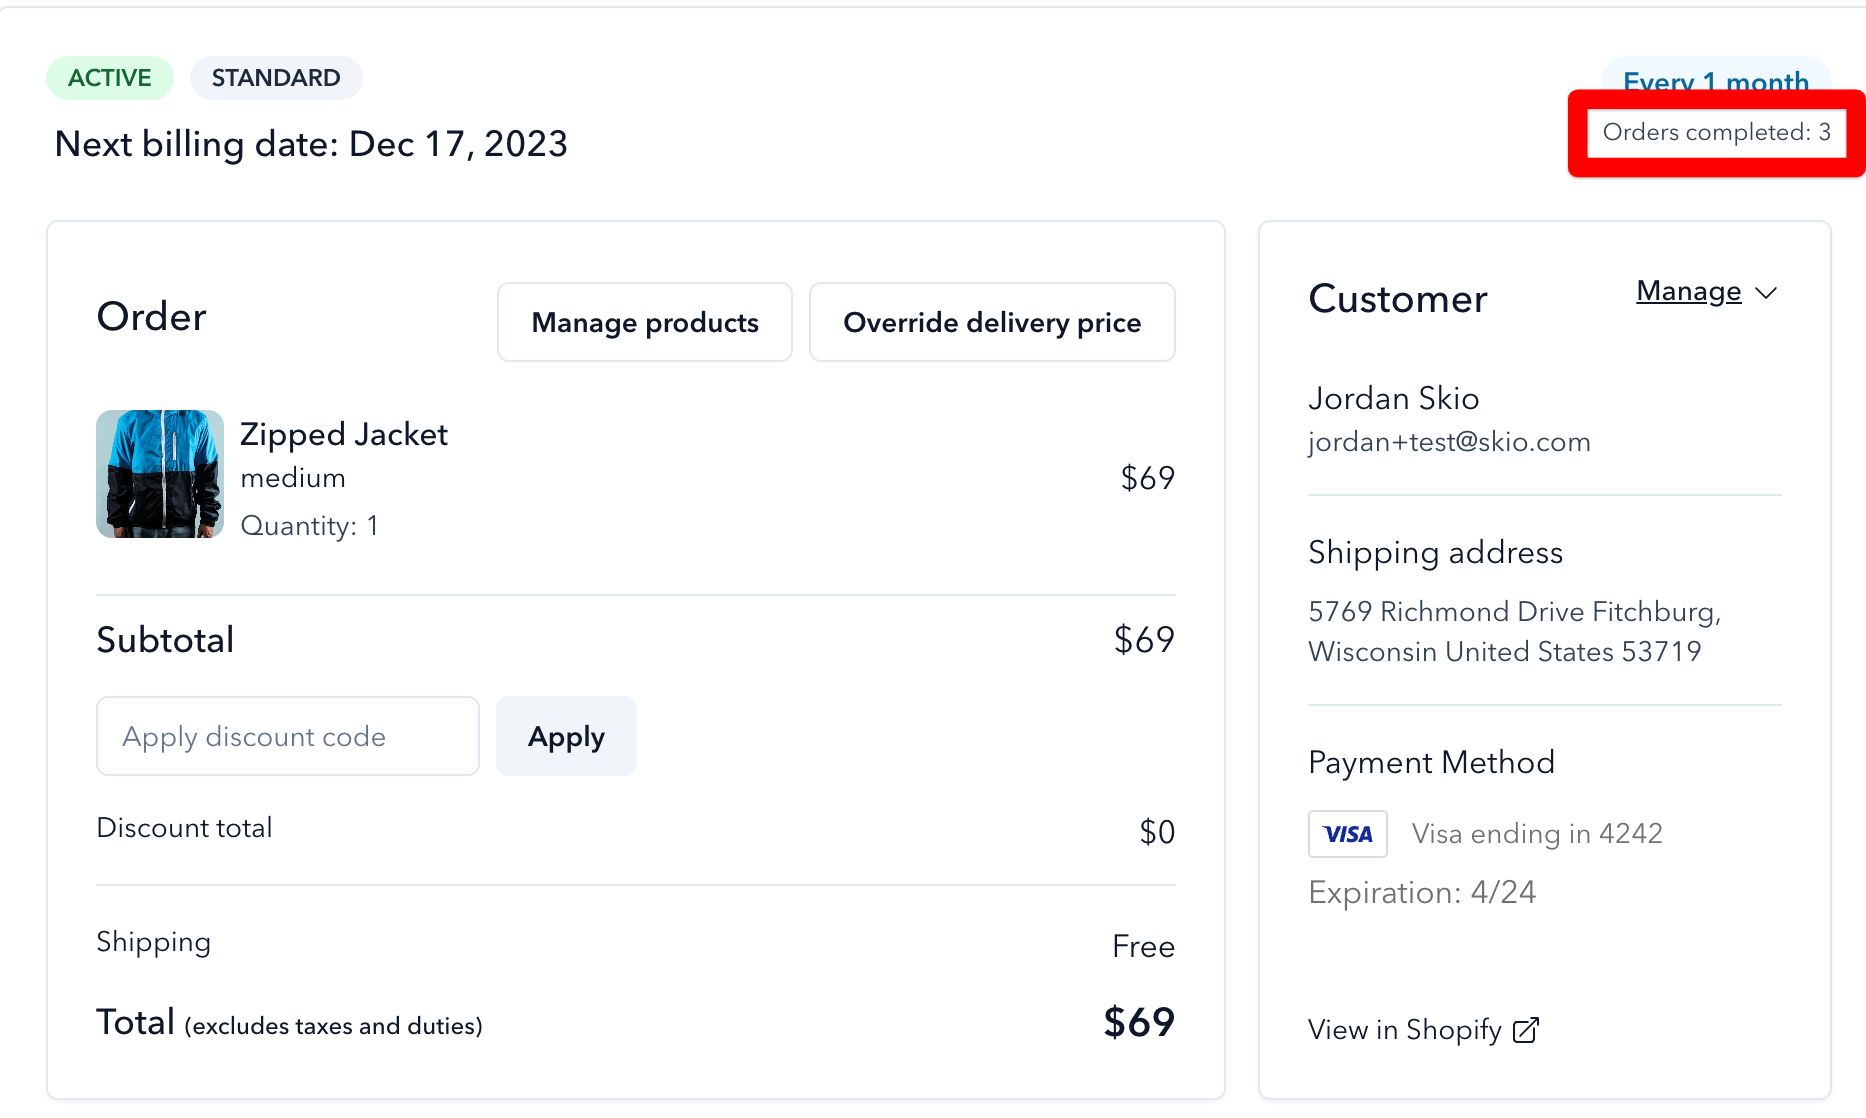This screenshot has width=1866, height=1118.
Task: Click the Zipped Jacket product name
Action: tap(344, 434)
